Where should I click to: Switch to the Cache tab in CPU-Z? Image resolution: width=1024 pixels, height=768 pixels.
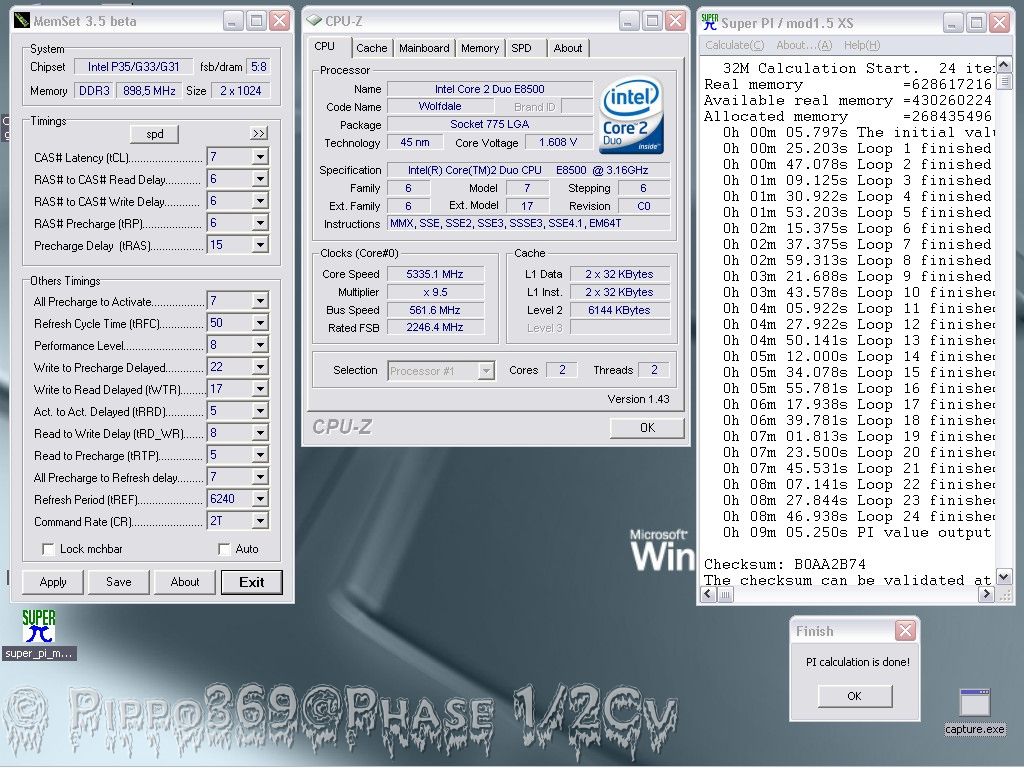[372, 48]
